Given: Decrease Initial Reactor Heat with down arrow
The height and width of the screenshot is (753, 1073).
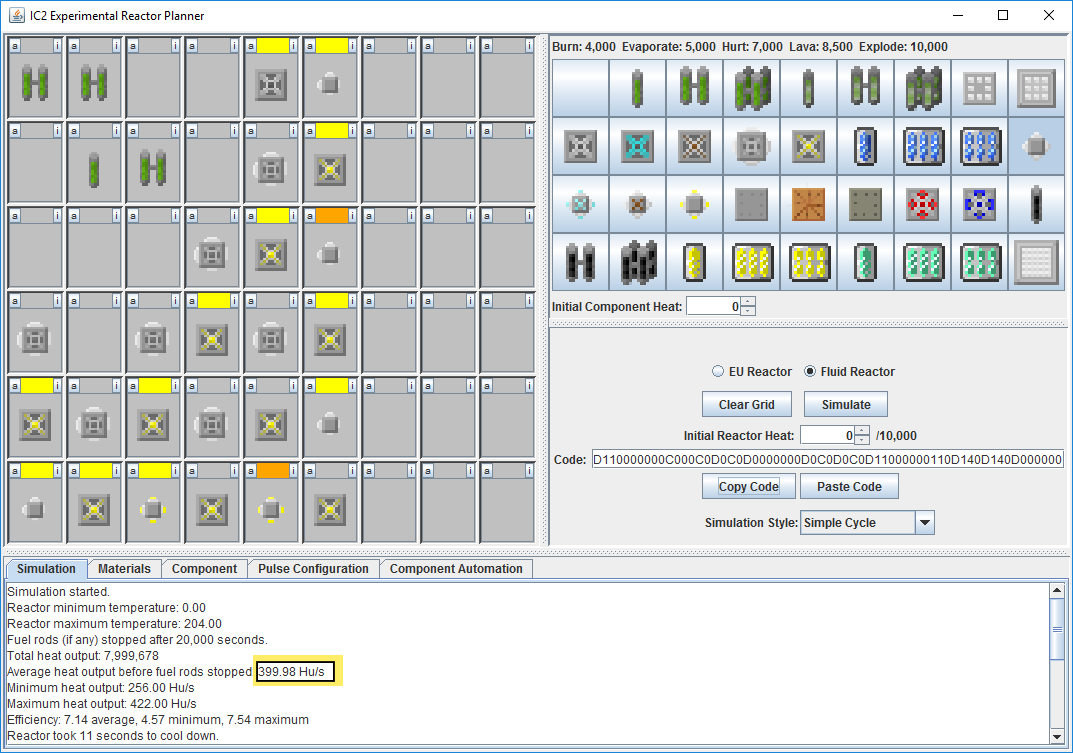Looking at the screenshot, I should tap(862, 440).
